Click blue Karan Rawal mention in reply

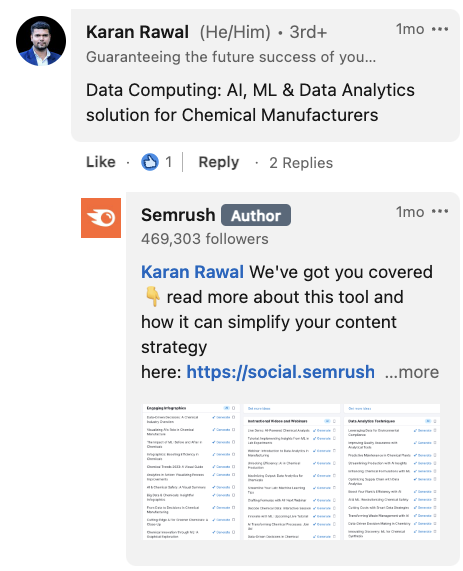[192, 272]
